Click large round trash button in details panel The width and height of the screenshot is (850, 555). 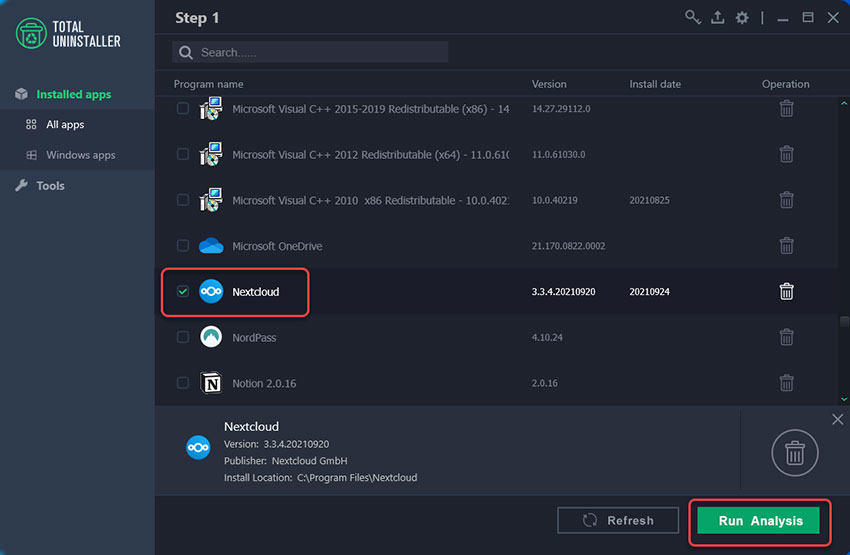[795, 453]
